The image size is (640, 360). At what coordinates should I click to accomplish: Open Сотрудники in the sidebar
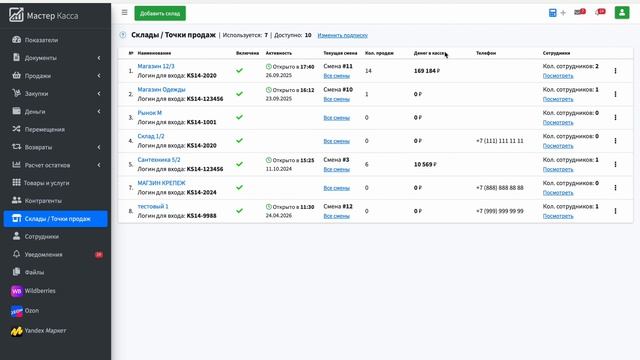(x=56, y=237)
